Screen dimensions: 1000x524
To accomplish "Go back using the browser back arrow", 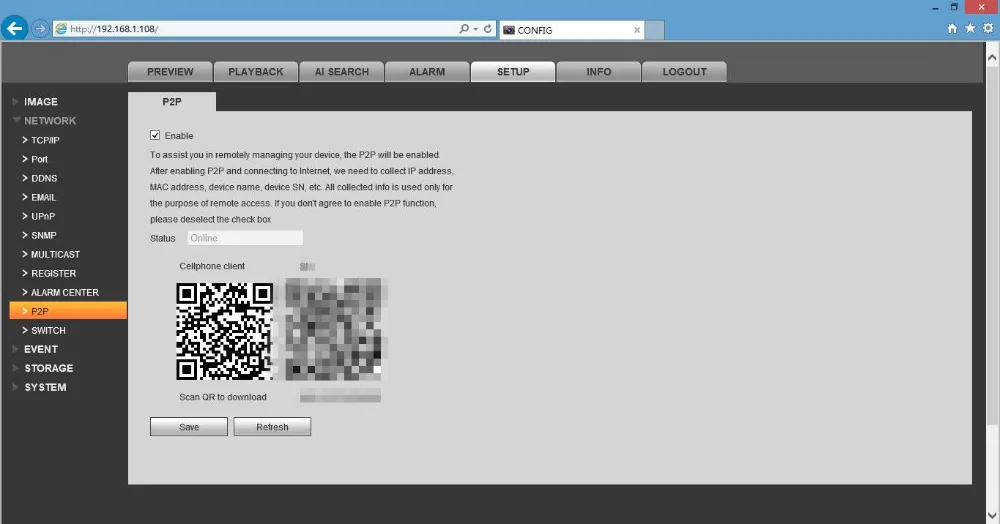I will click(x=14, y=29).
